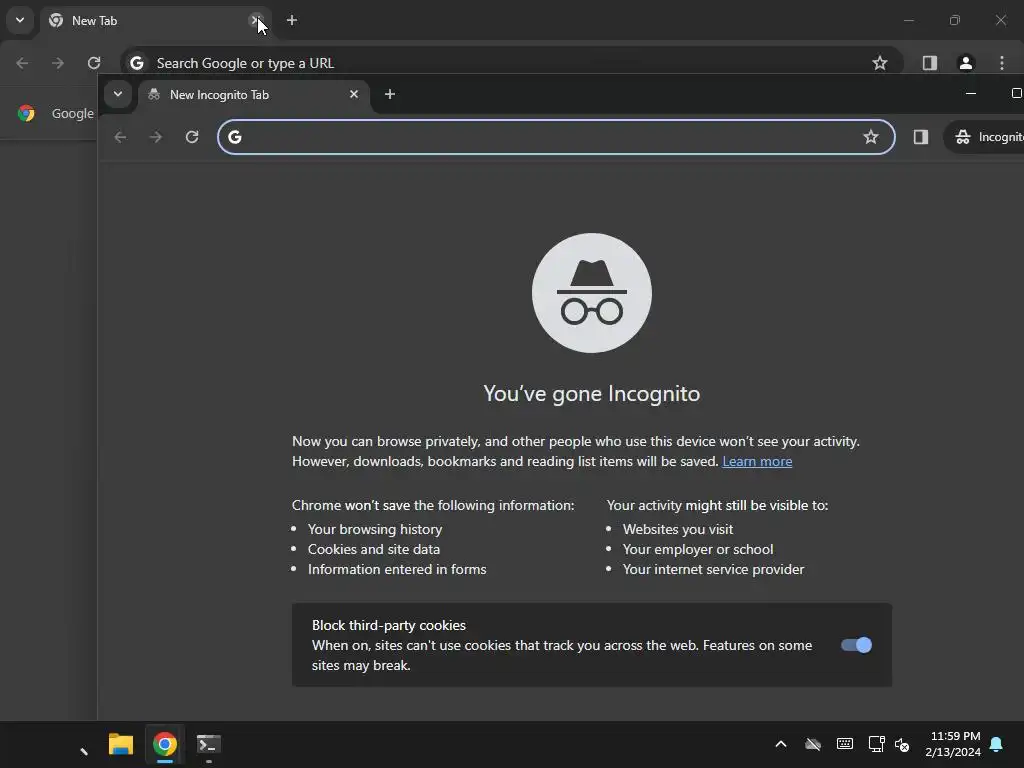Open the Learn more link
1024x768 pixels.
click(757, 461)
